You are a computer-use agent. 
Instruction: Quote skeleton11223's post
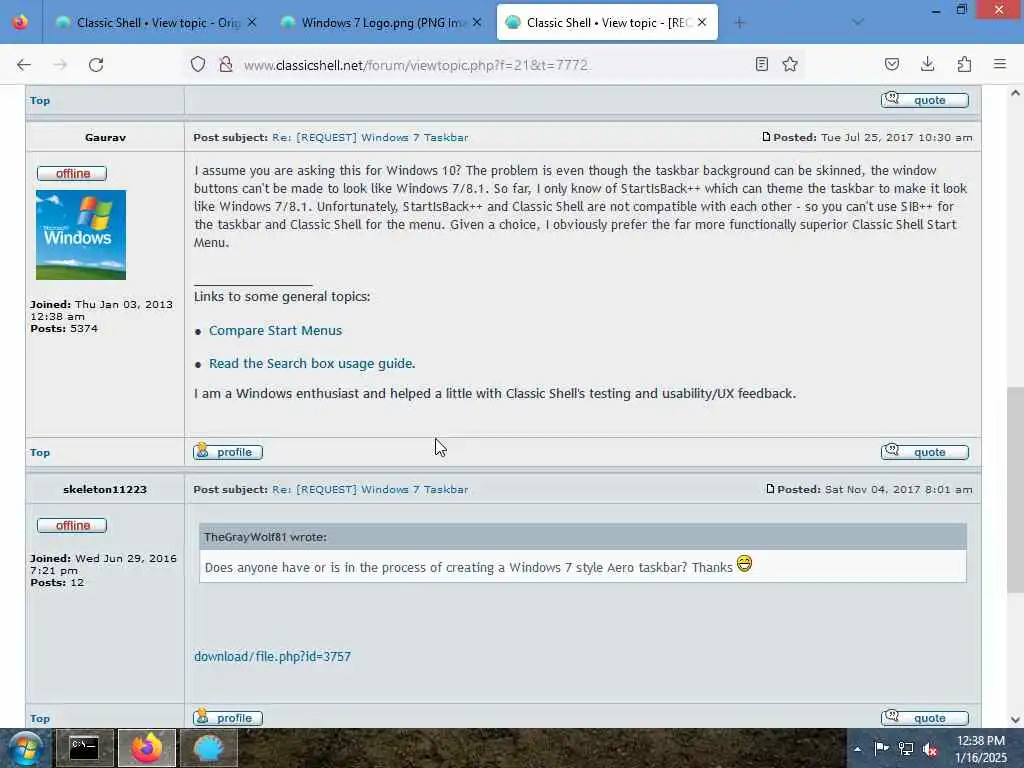(x=925, y=718)
